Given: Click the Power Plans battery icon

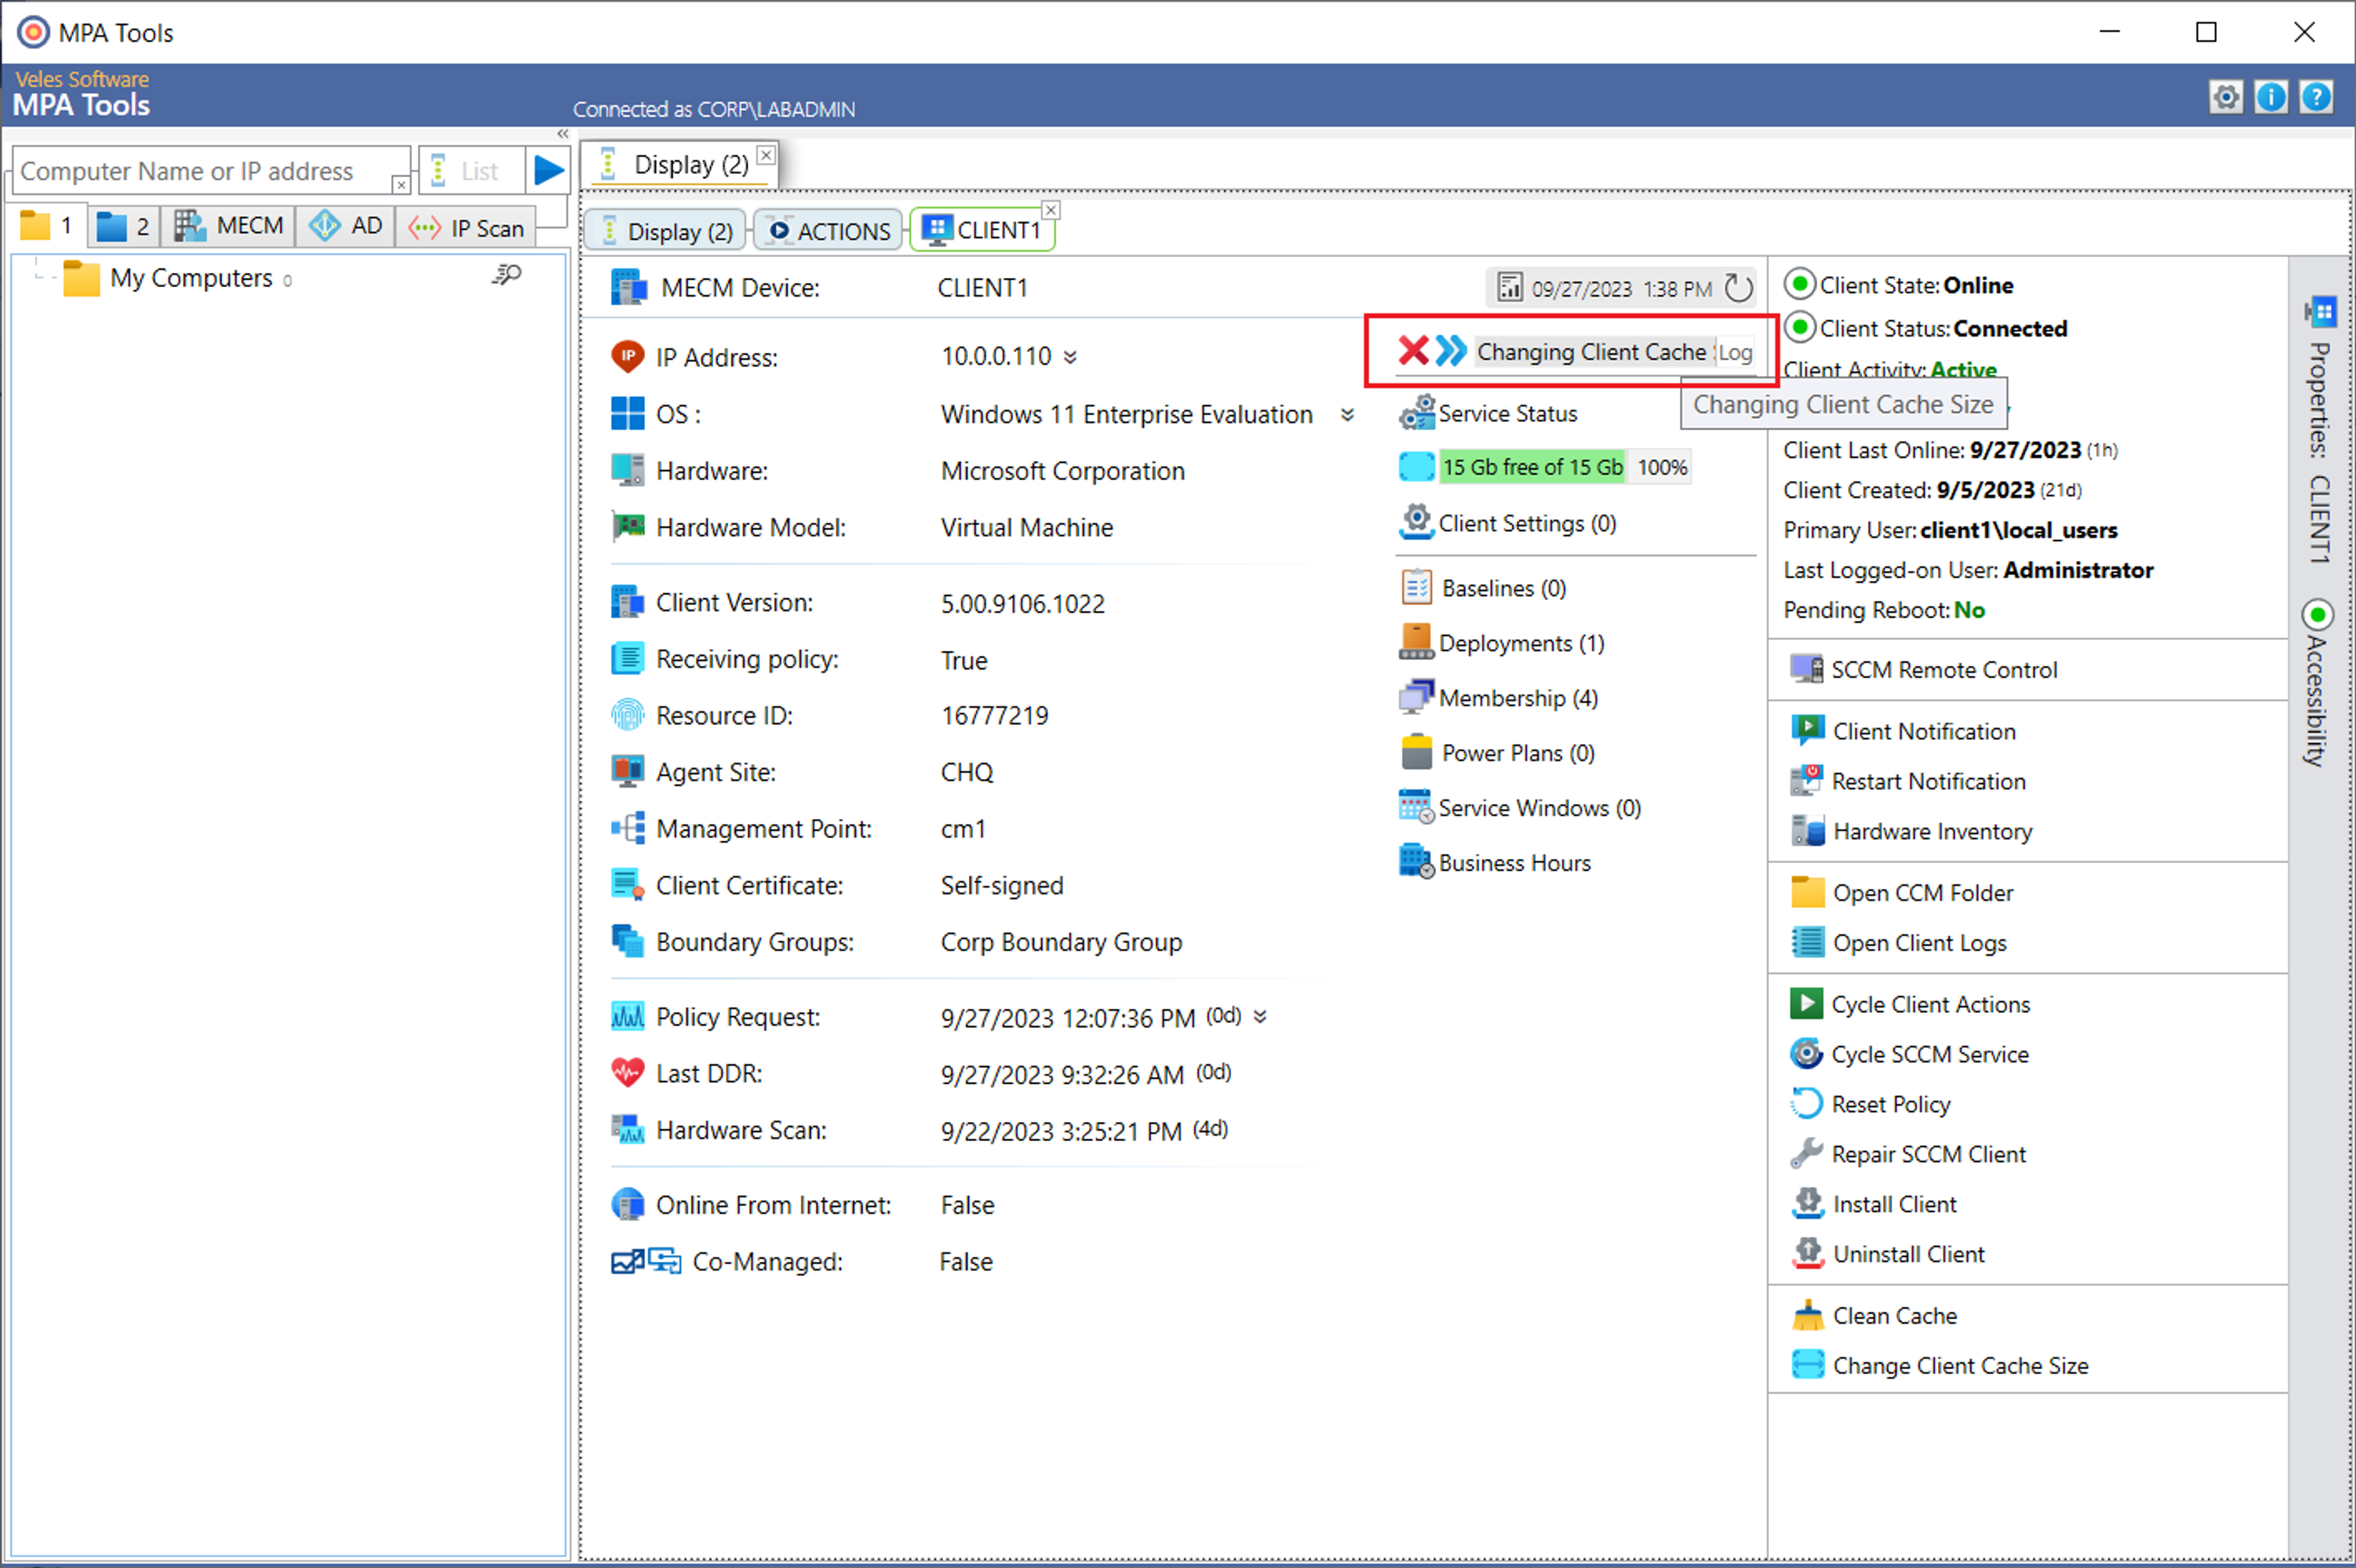Looking at the screenshot, I should [1417, 752].
